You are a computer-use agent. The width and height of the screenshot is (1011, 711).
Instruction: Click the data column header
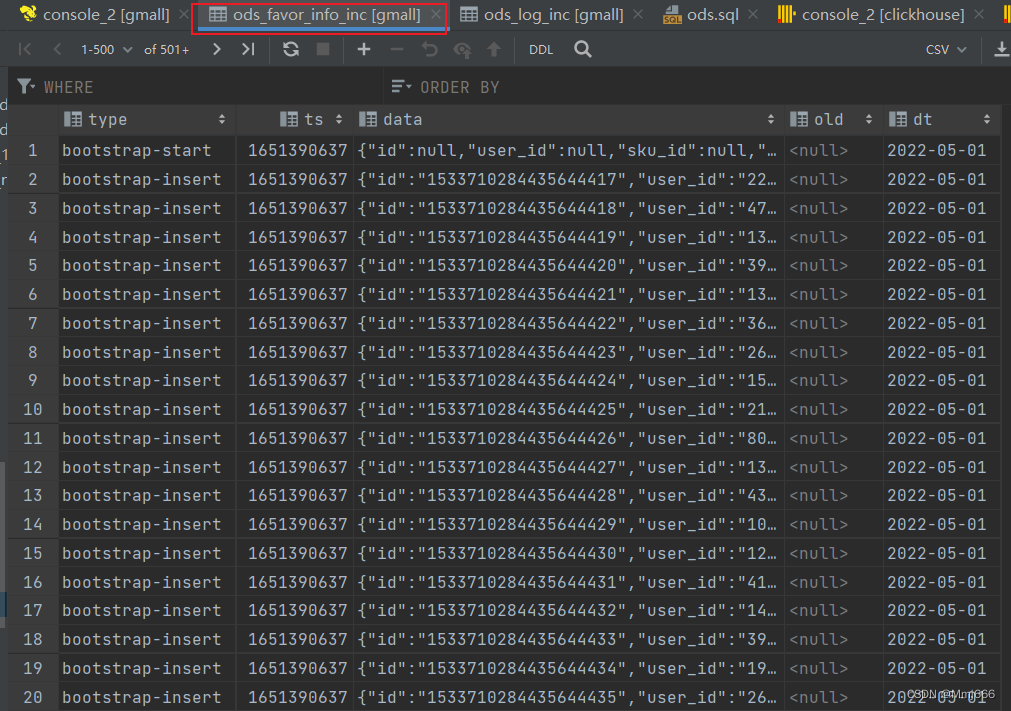402,119
